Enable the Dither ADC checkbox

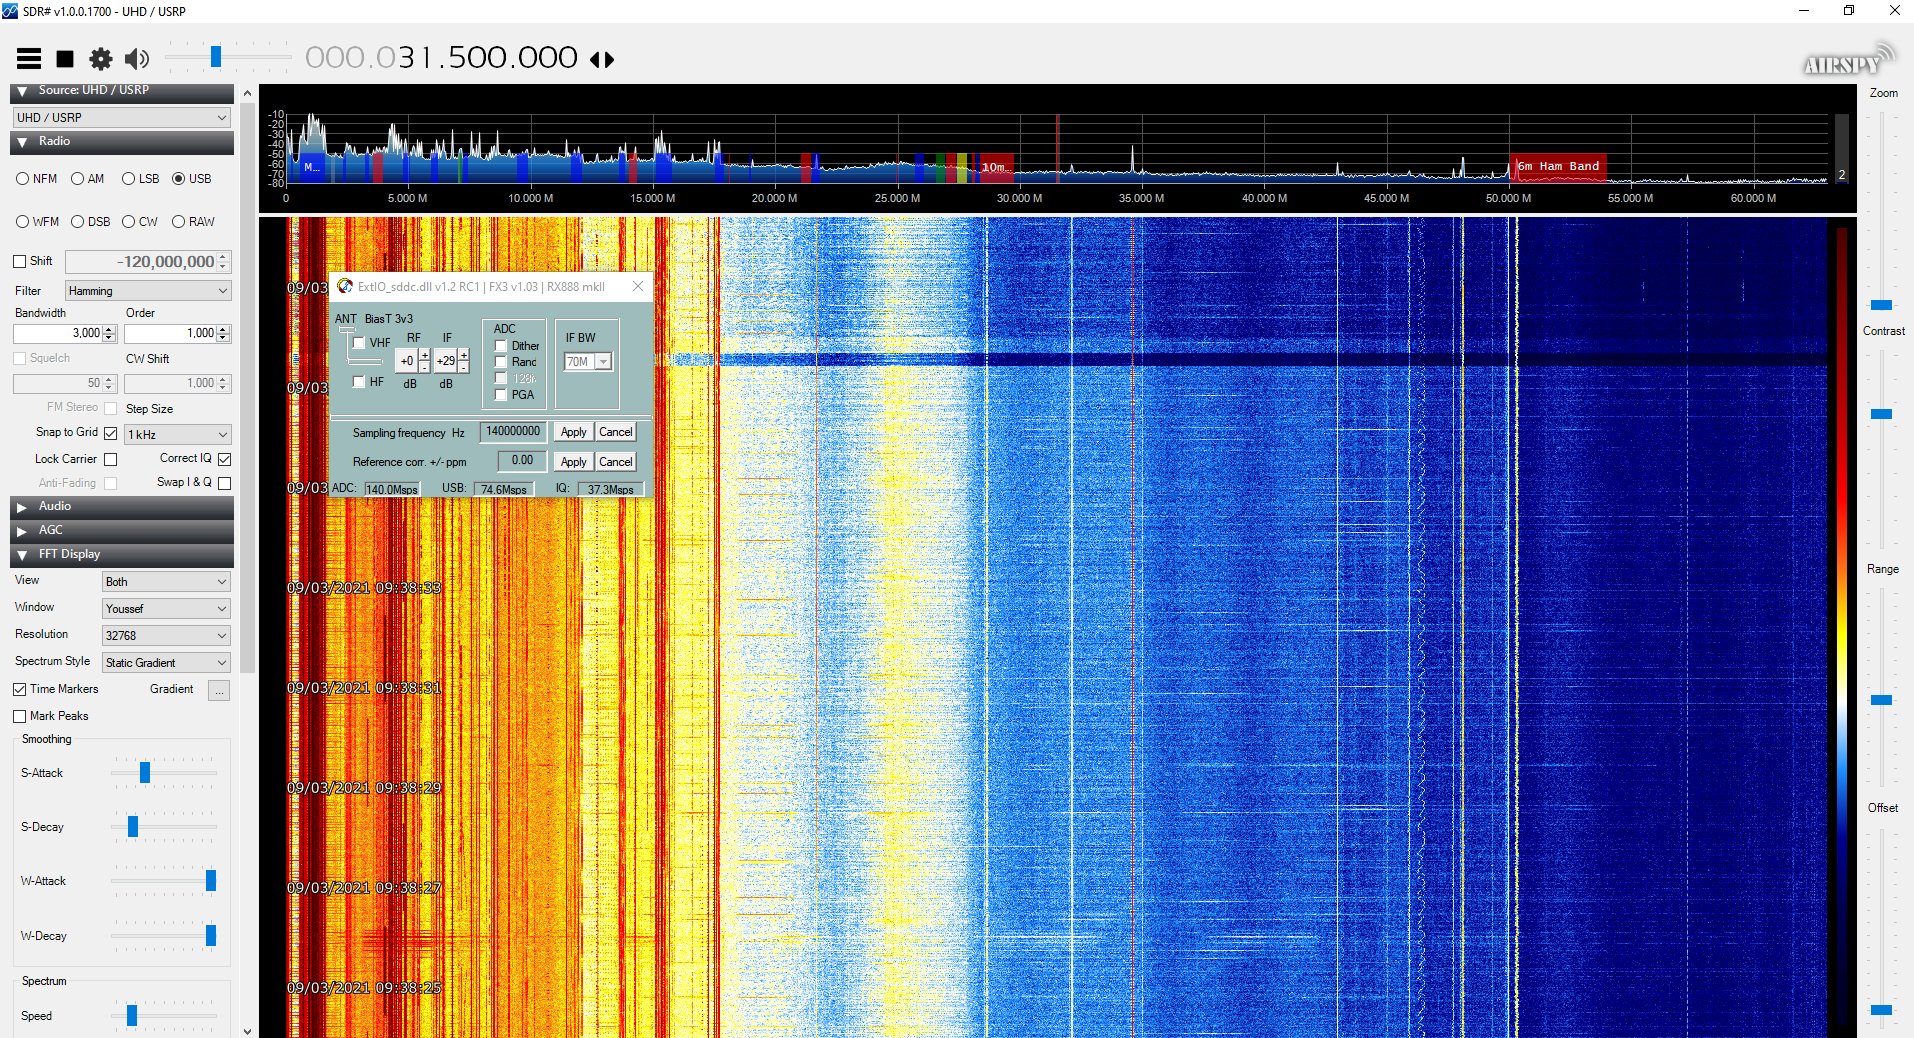pyautogui.click(x=502, y=346)
